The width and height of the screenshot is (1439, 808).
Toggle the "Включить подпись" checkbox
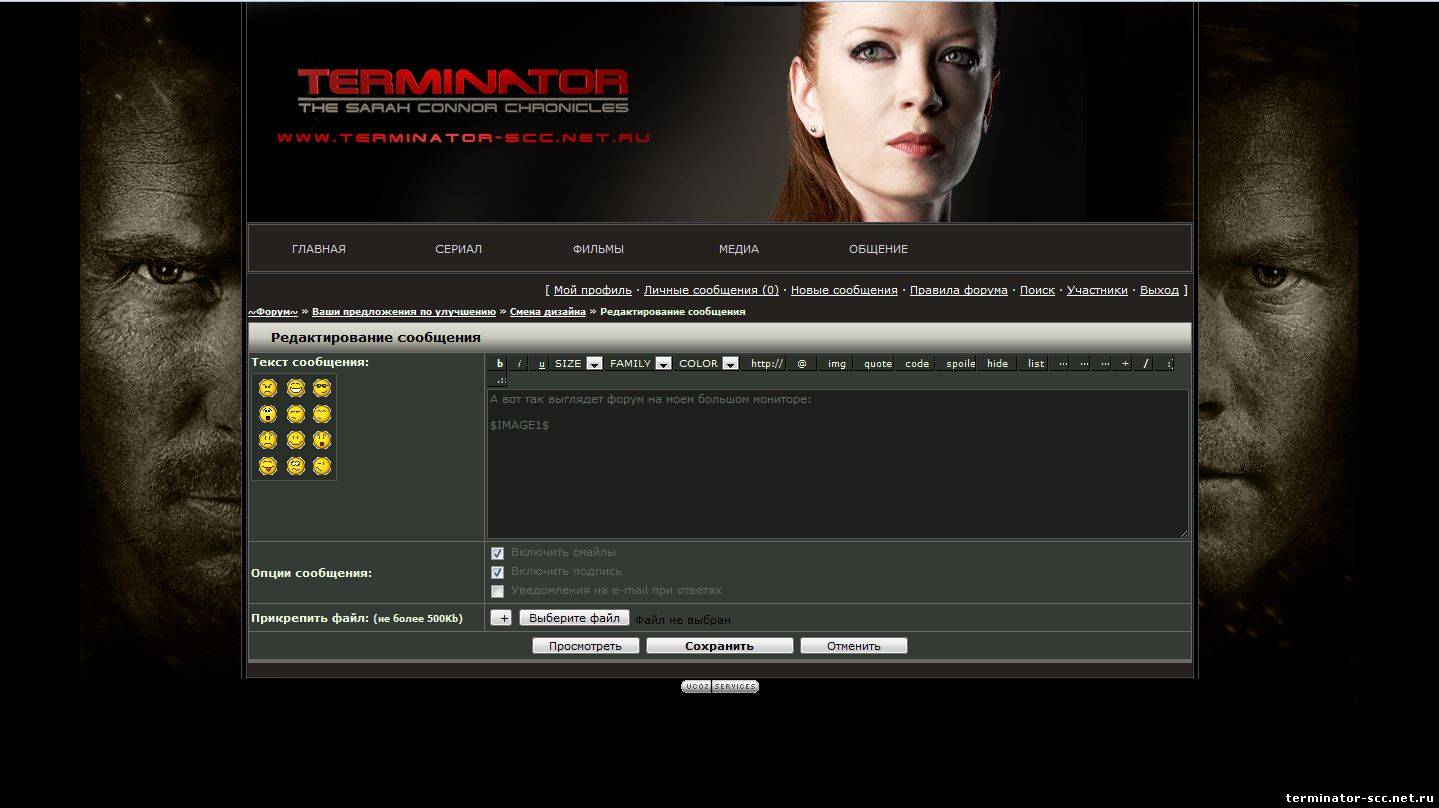coord(497,572)
